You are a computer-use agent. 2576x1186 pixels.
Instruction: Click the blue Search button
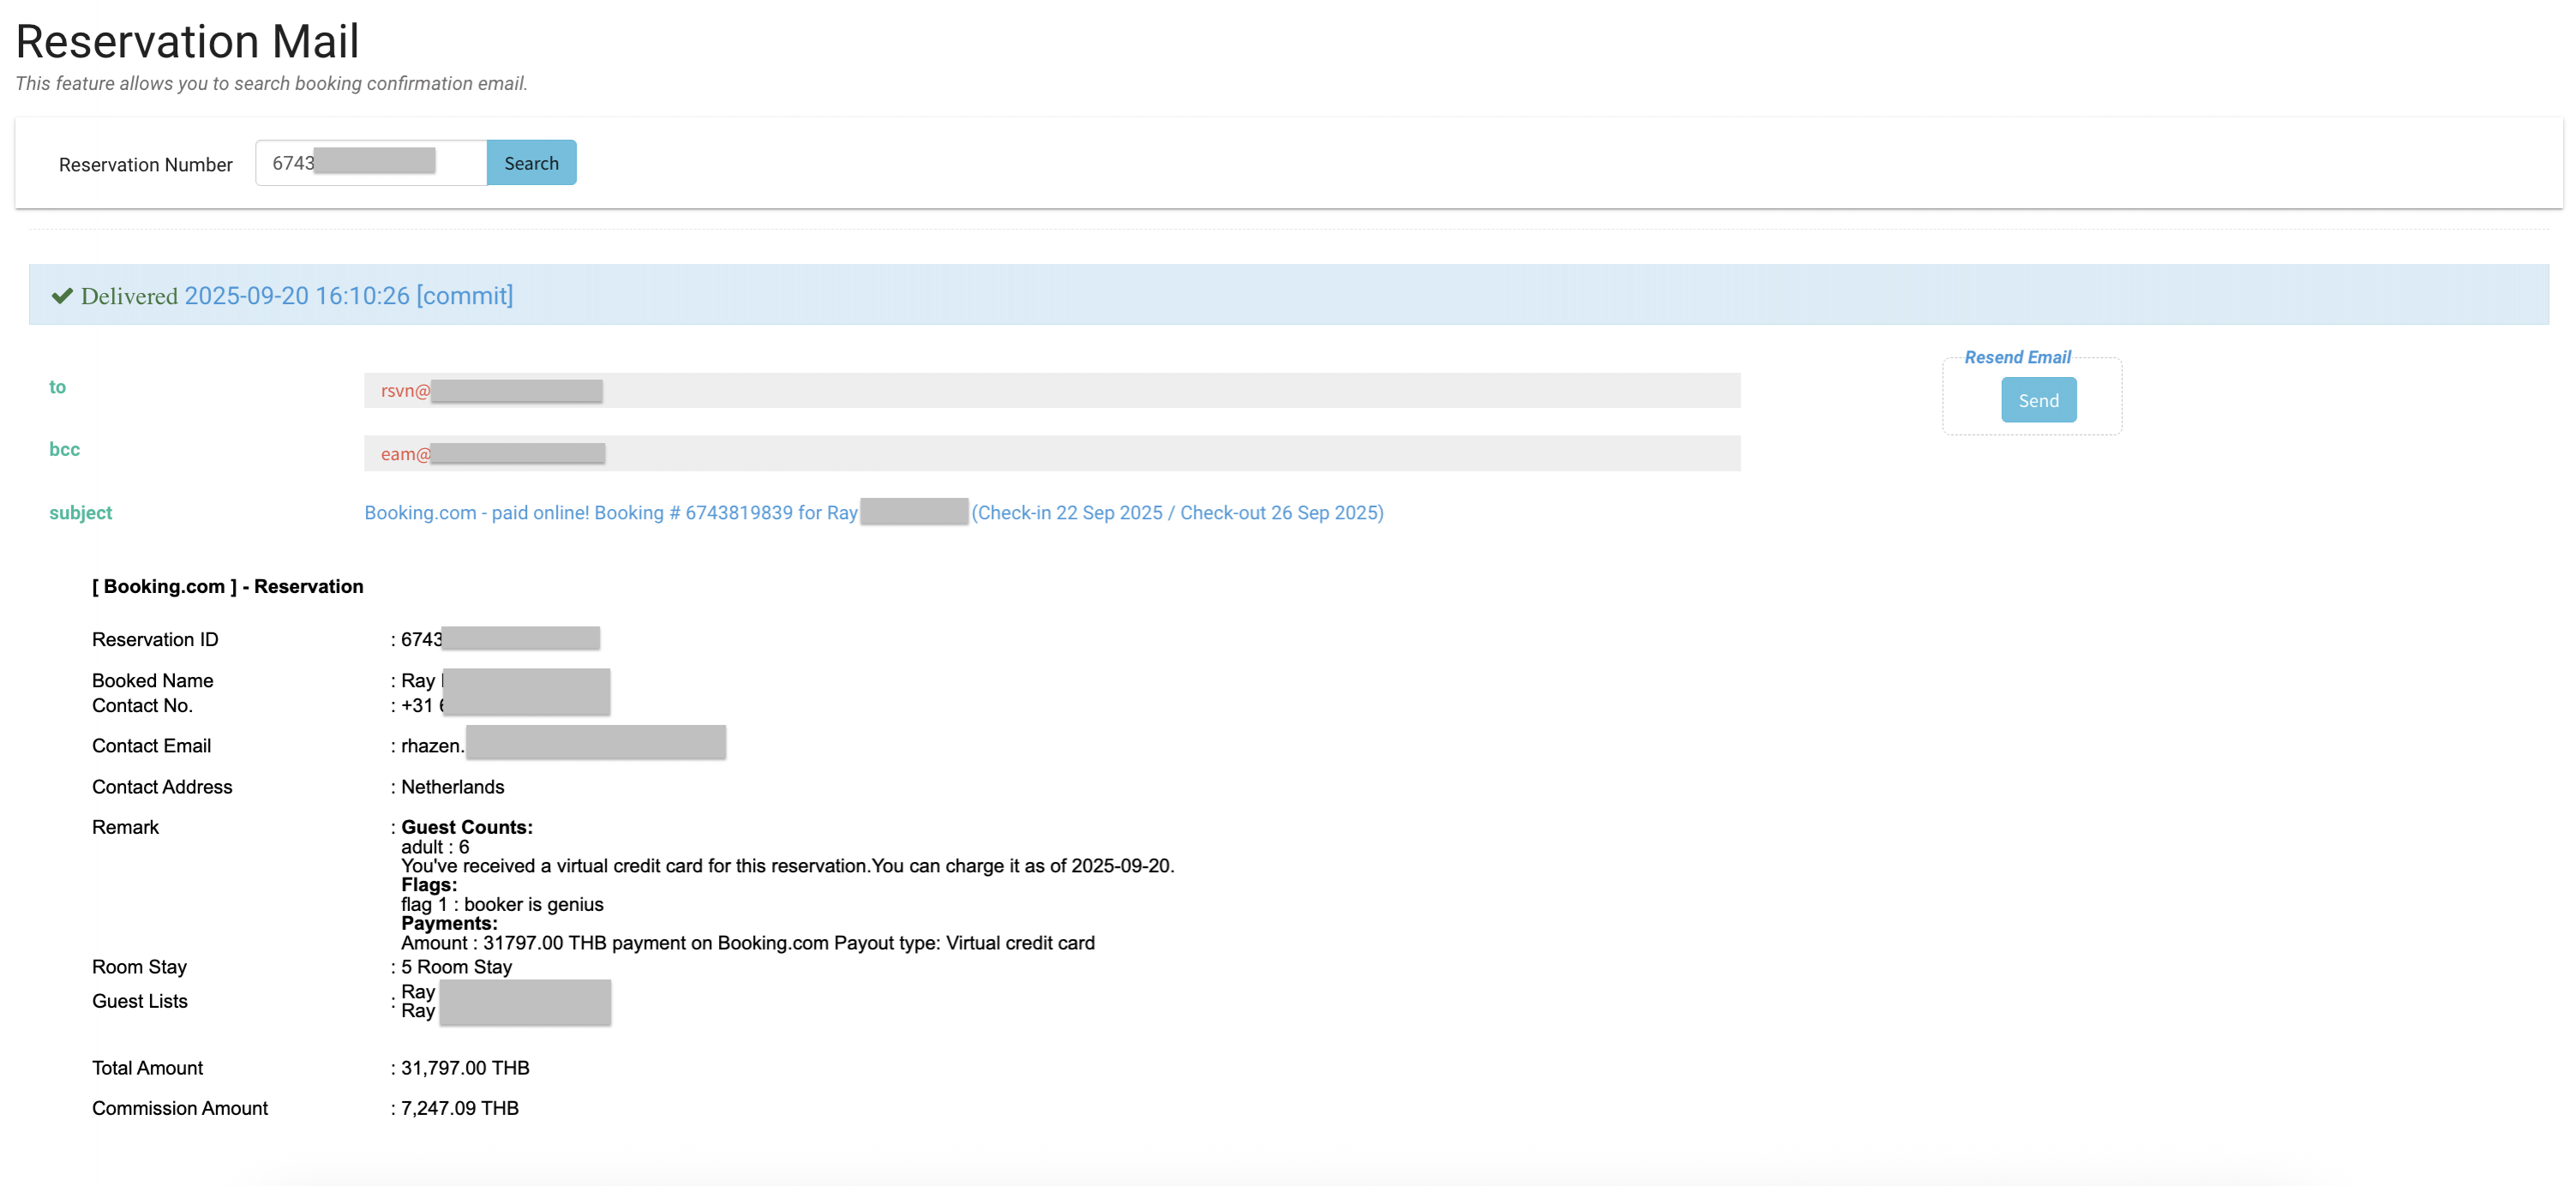531,163
